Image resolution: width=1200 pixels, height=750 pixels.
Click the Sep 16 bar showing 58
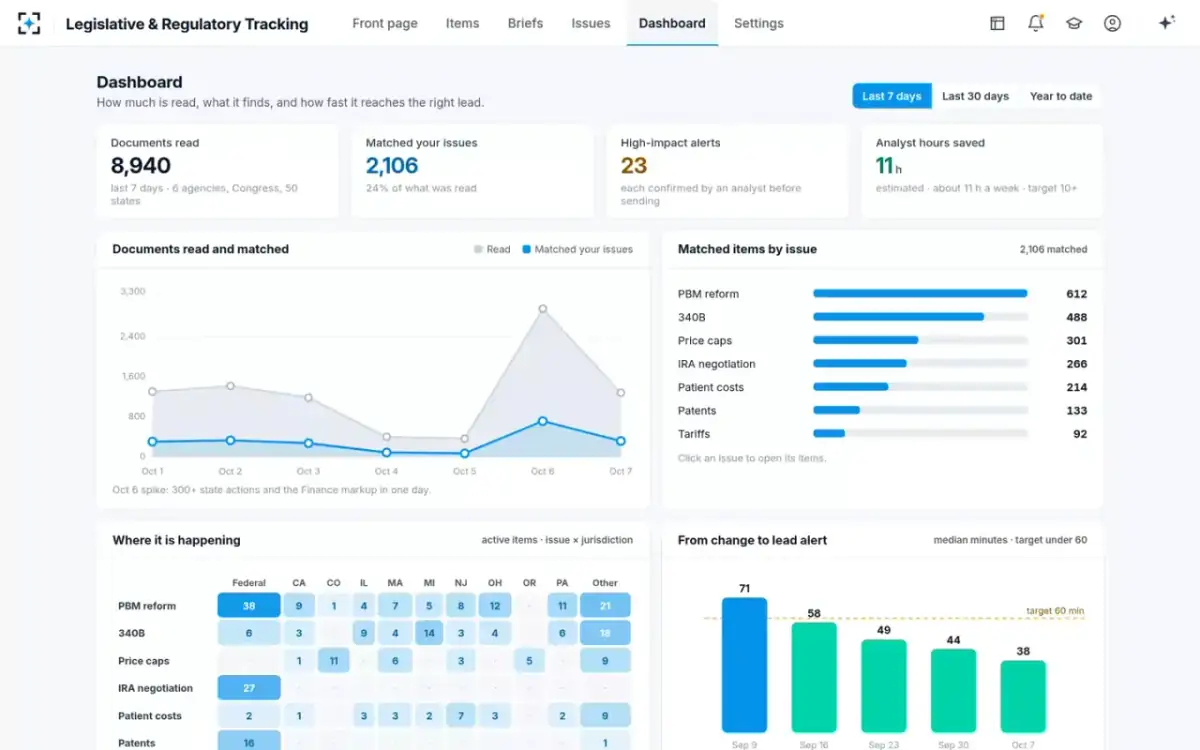pyautogui.click(x=814, y=676)
